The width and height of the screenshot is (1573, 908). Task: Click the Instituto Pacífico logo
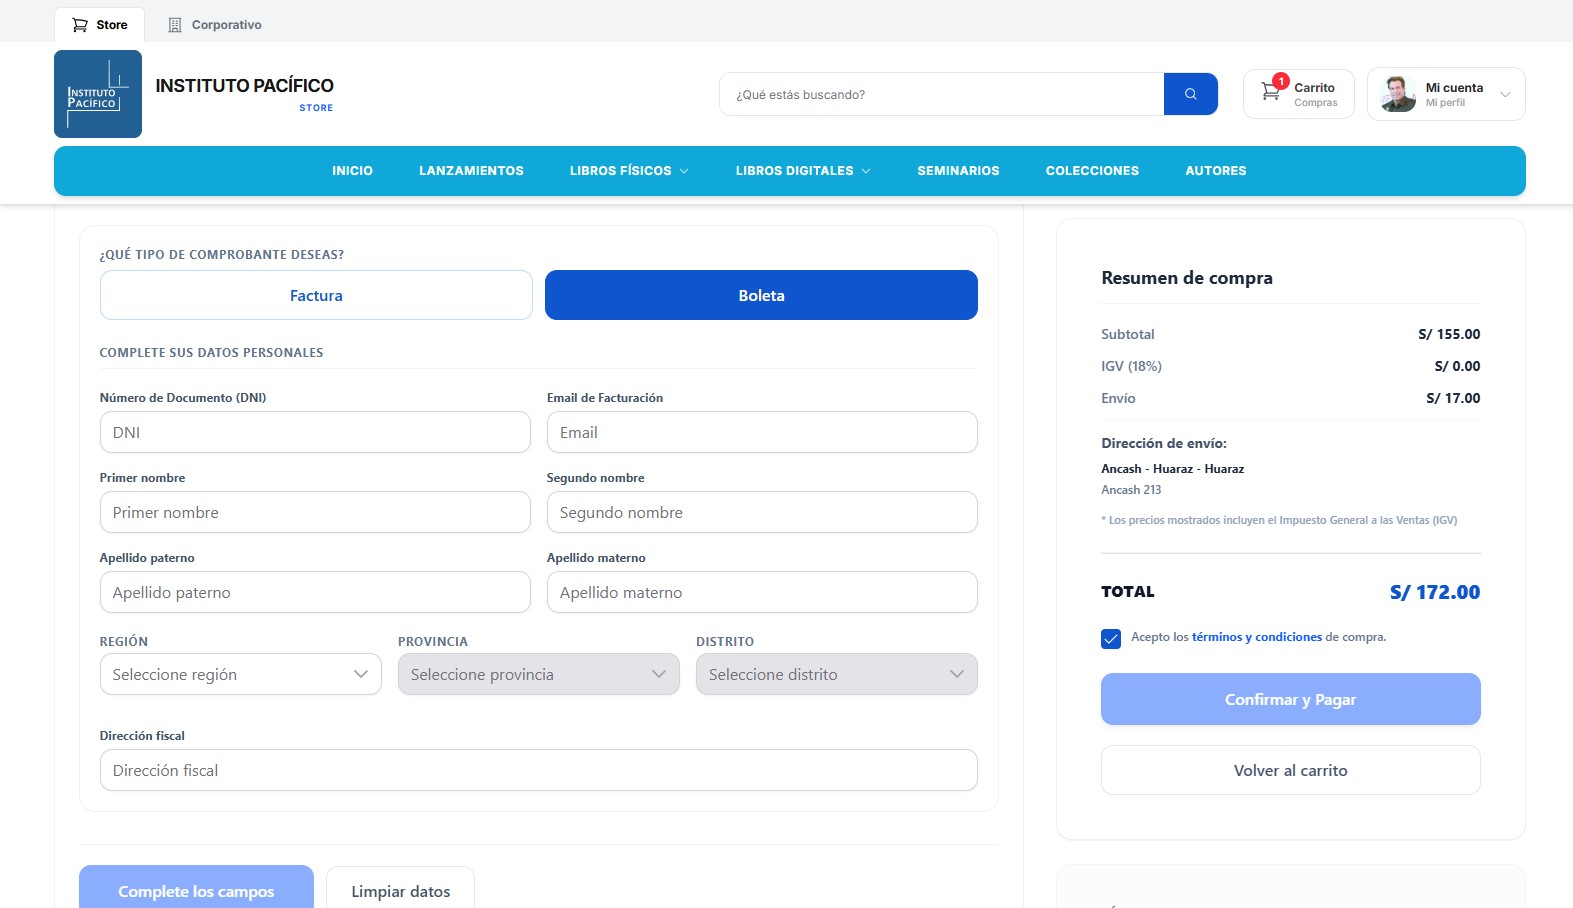[98, 94]
